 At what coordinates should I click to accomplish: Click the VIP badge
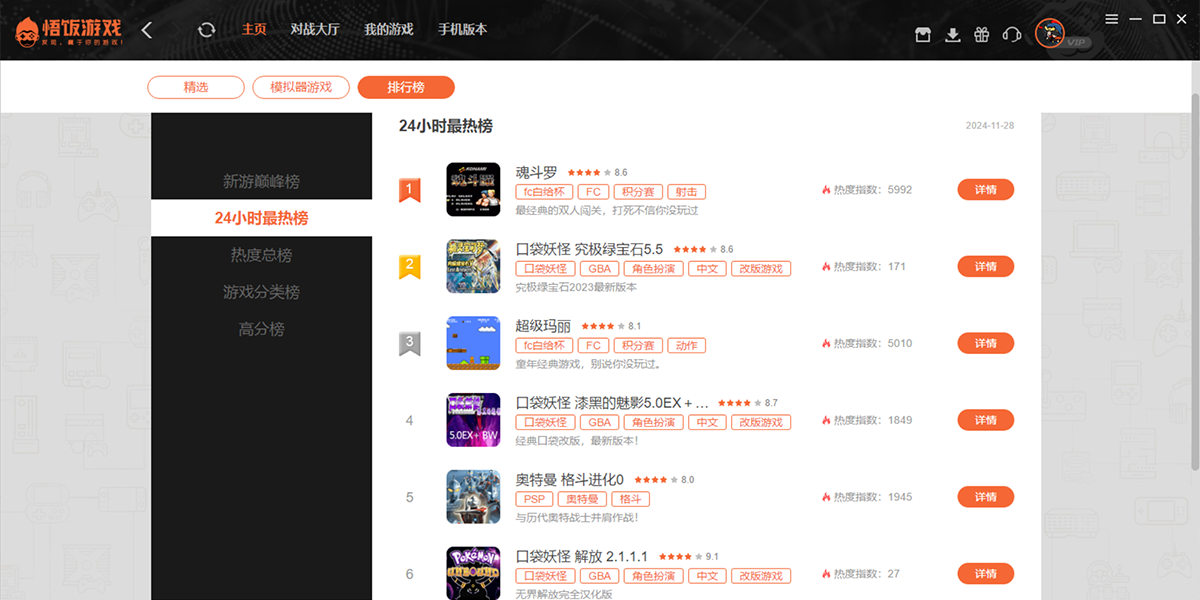point(1077,43)
